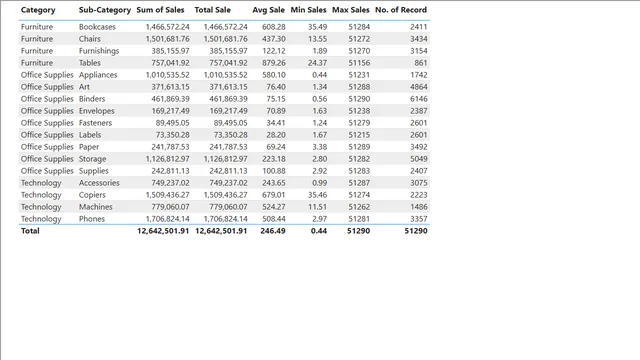Screen dimensions: 640x360
Task: Select the Envelopes sub-category cell
Action: 96,111
